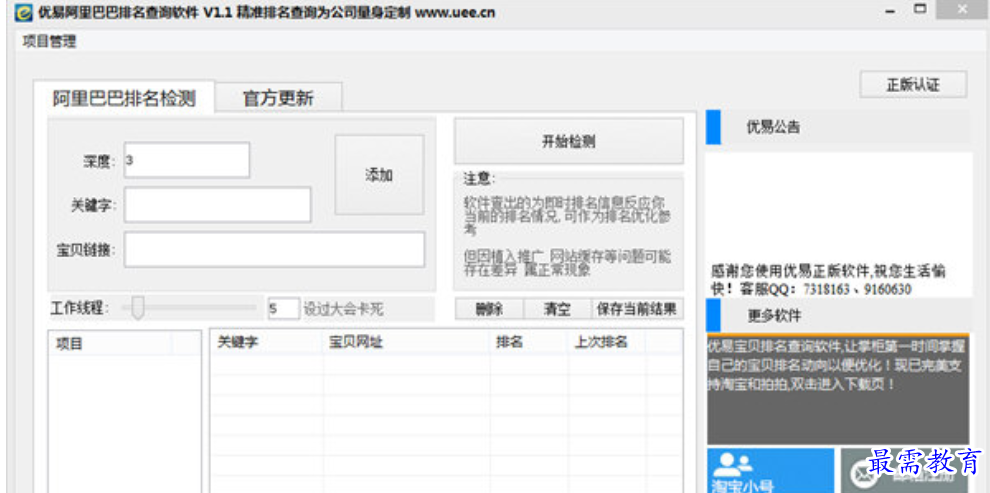Open the 项目管理 menu
Image resolution: width=990 pixels, height=493 pixels.
point(49,42)
